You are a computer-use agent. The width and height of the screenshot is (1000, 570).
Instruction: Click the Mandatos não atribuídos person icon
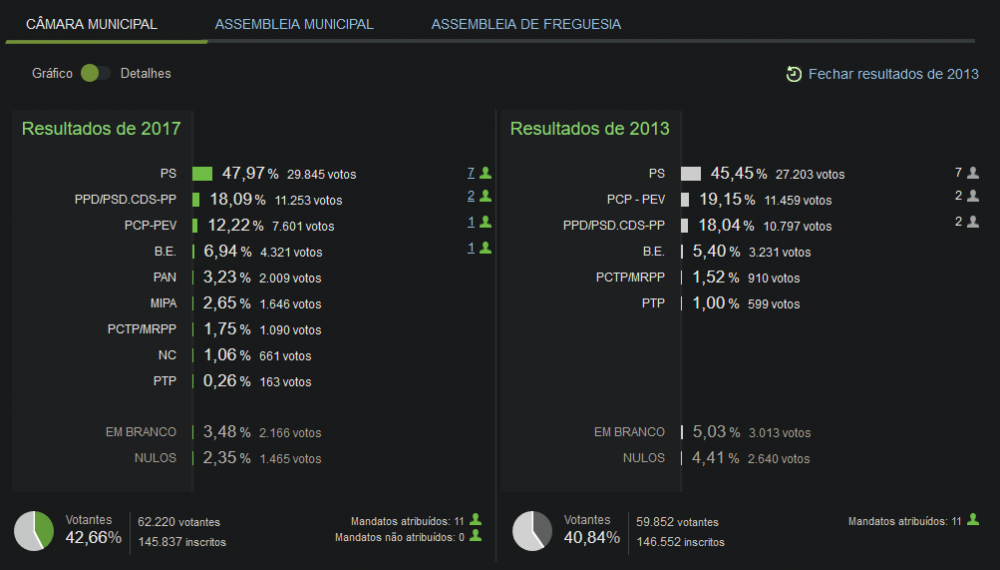475,536
